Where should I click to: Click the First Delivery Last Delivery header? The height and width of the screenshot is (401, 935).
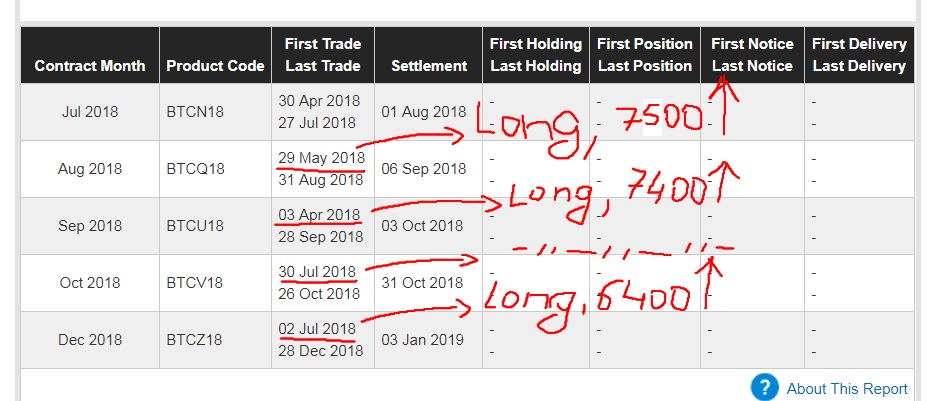859,55
